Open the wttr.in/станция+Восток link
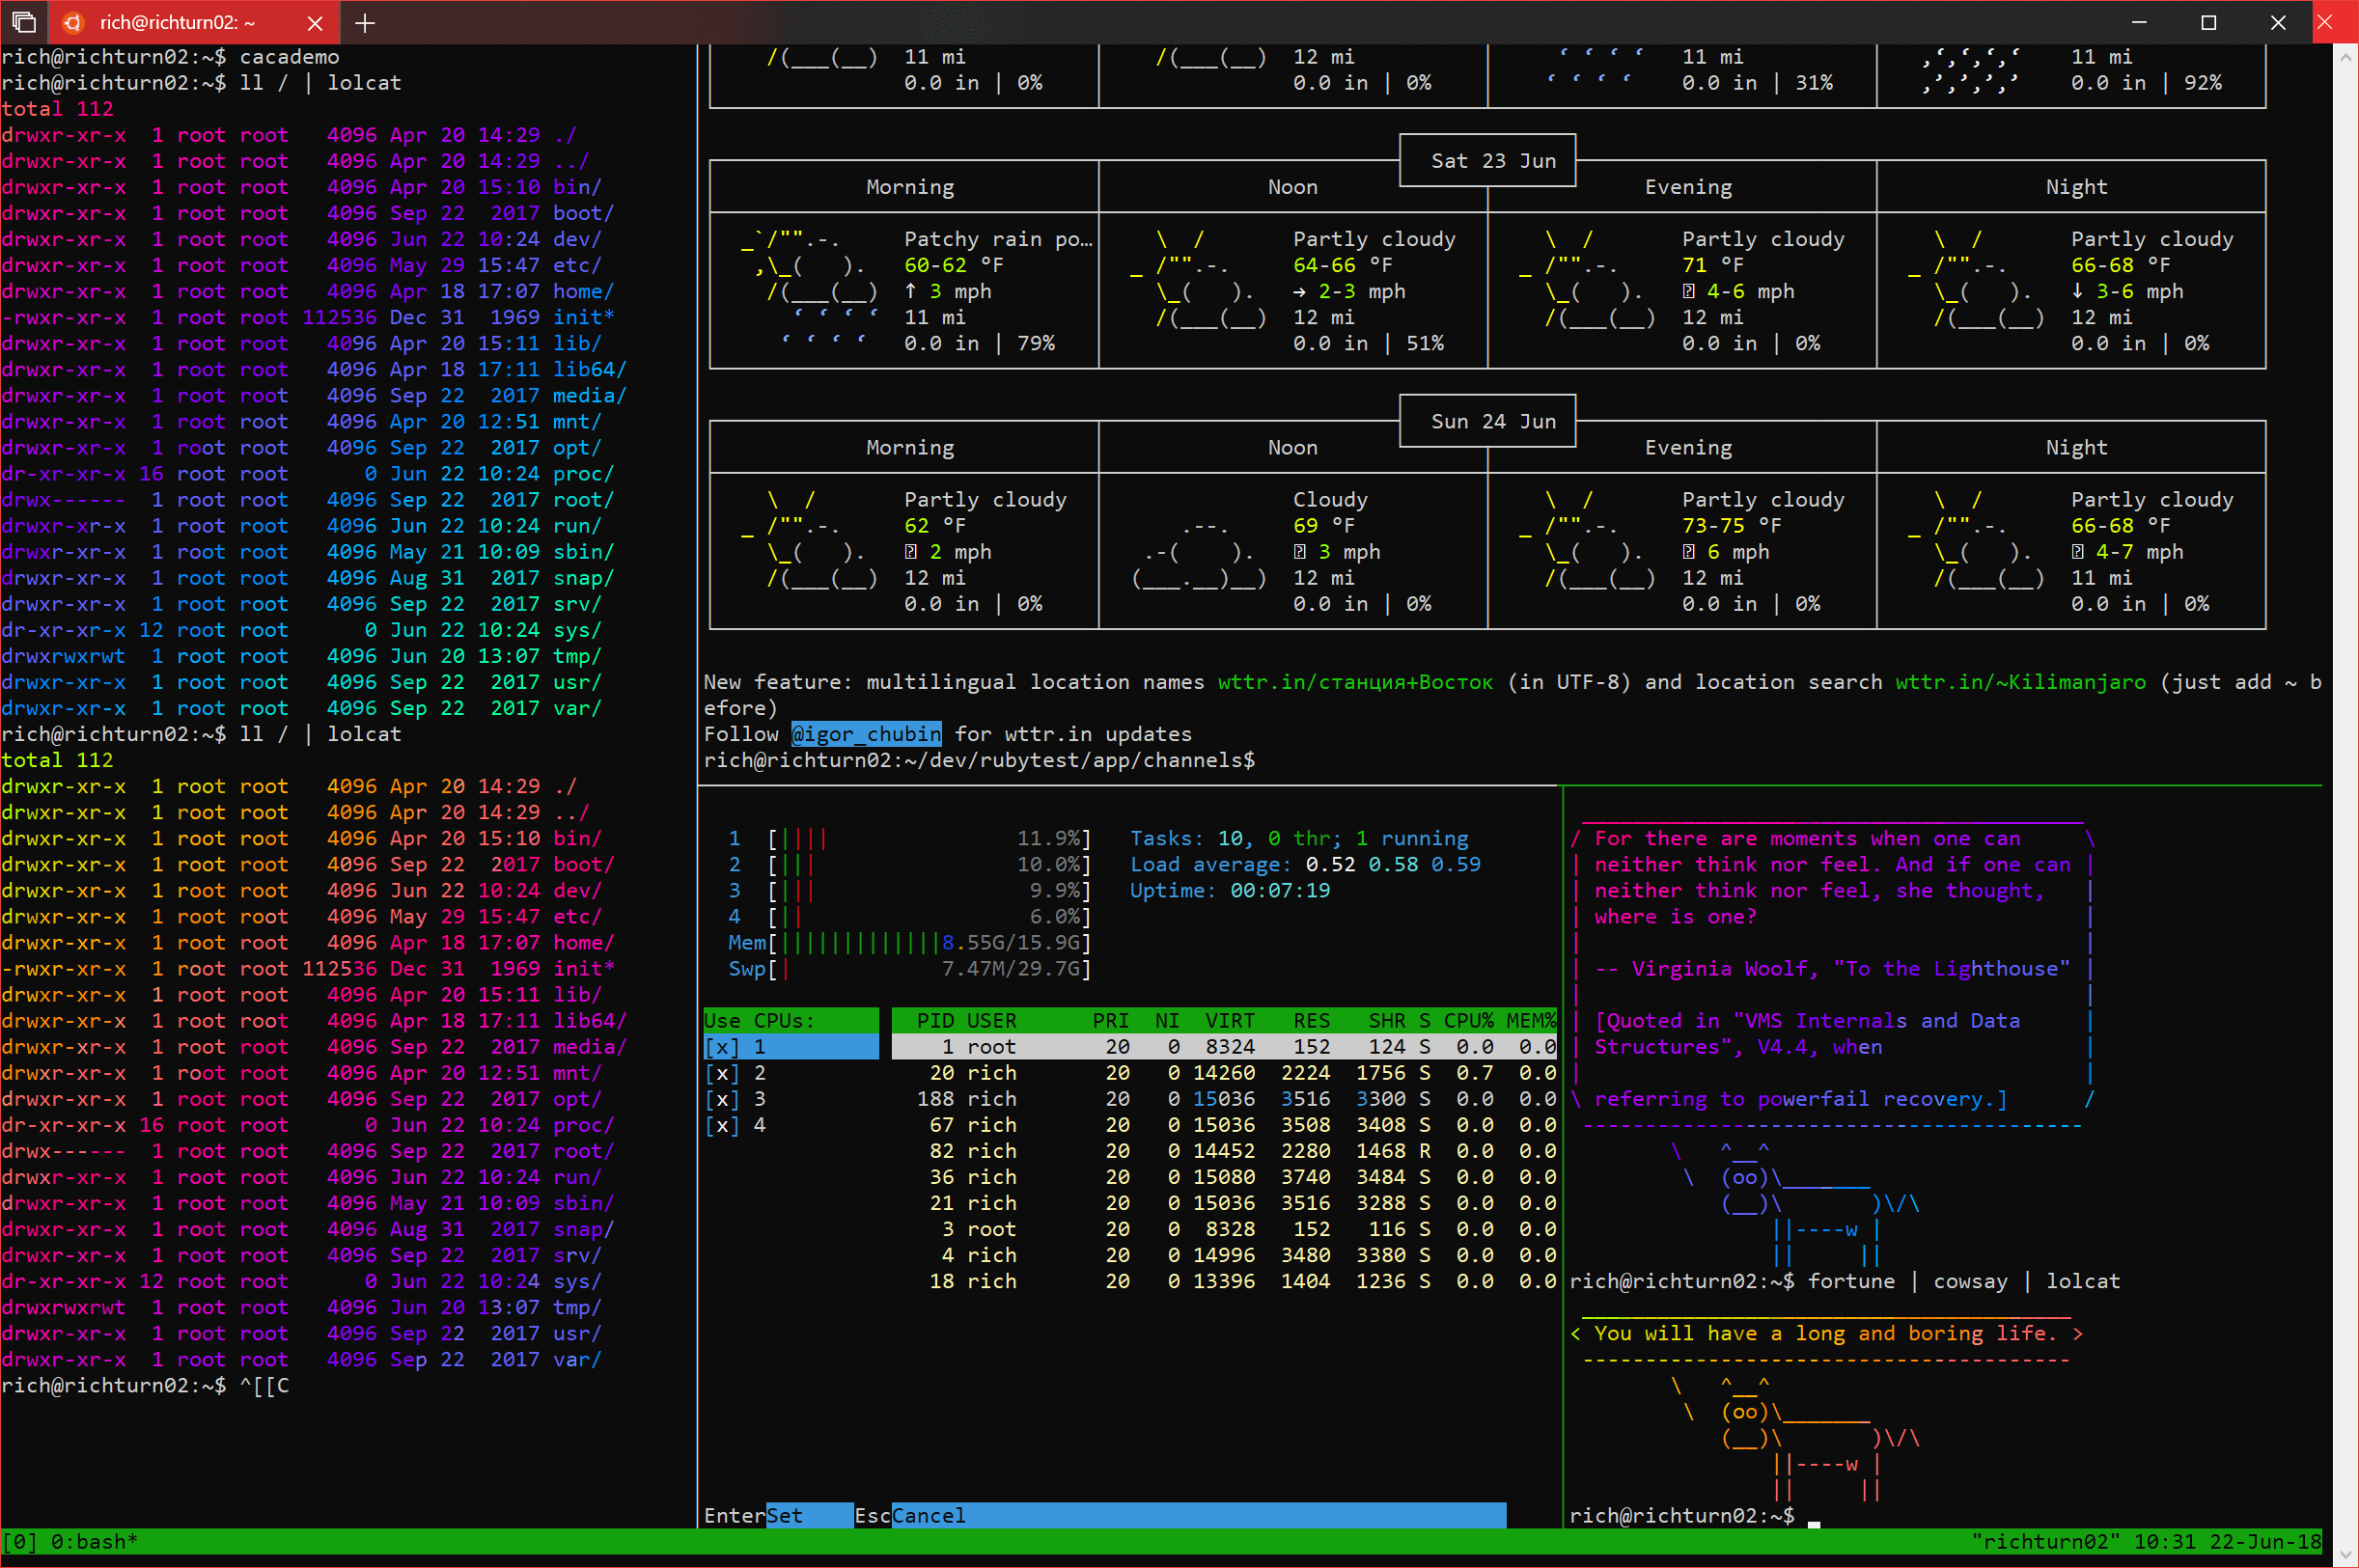2359x1568 pixels. point(1355,682)
